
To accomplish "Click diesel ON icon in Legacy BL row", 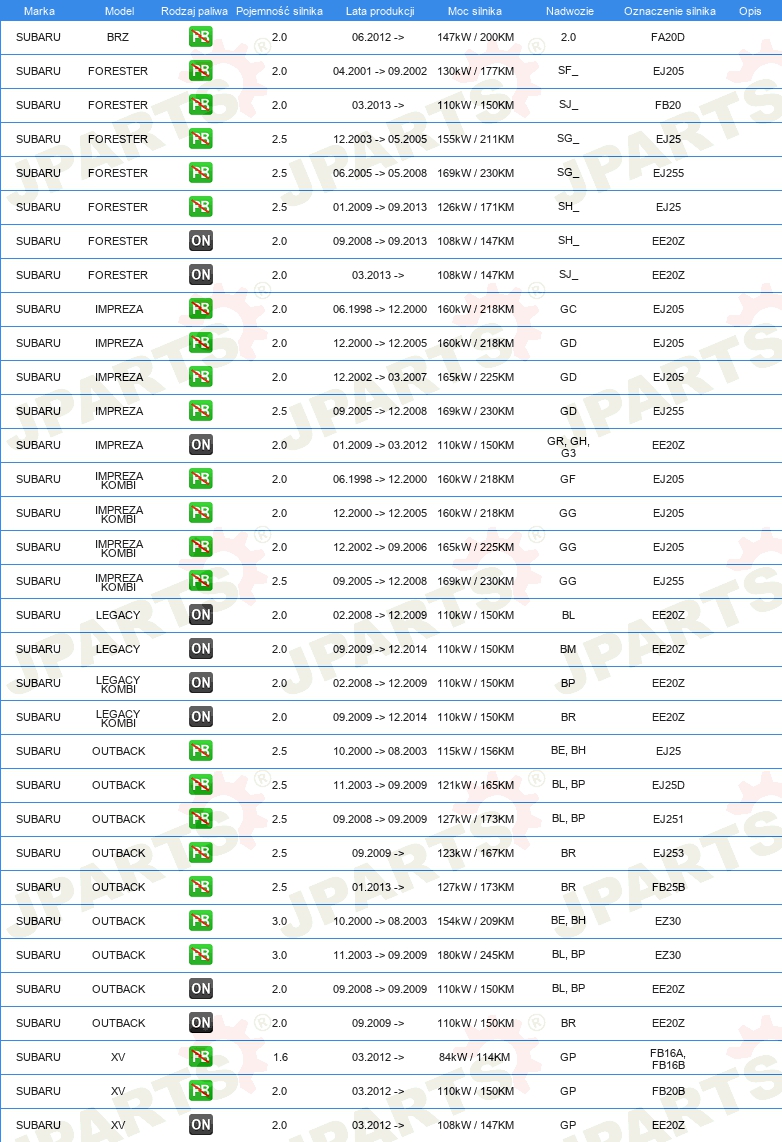I will (x=200, y=615).
